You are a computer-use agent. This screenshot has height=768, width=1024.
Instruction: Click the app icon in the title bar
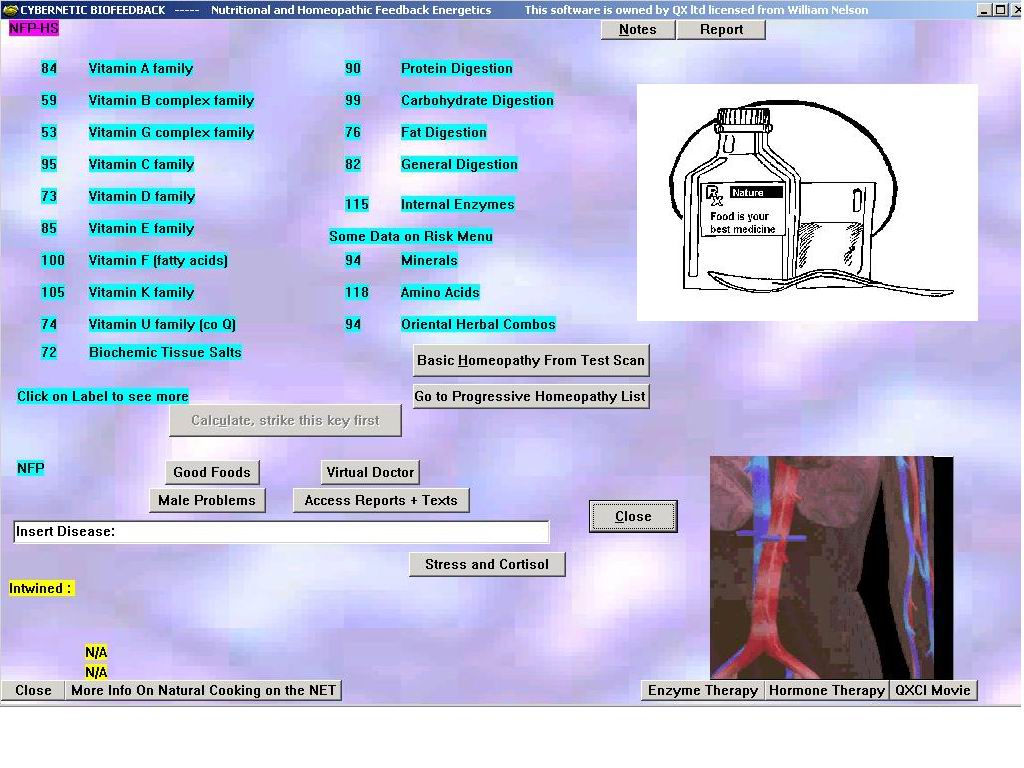pyautogui.click(x=10, y=10)
